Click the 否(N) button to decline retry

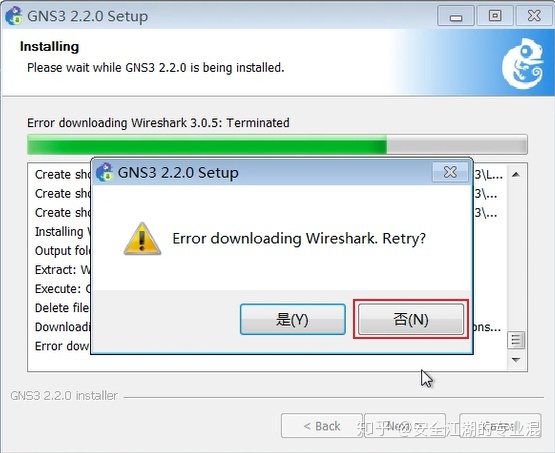click(411, 319)
